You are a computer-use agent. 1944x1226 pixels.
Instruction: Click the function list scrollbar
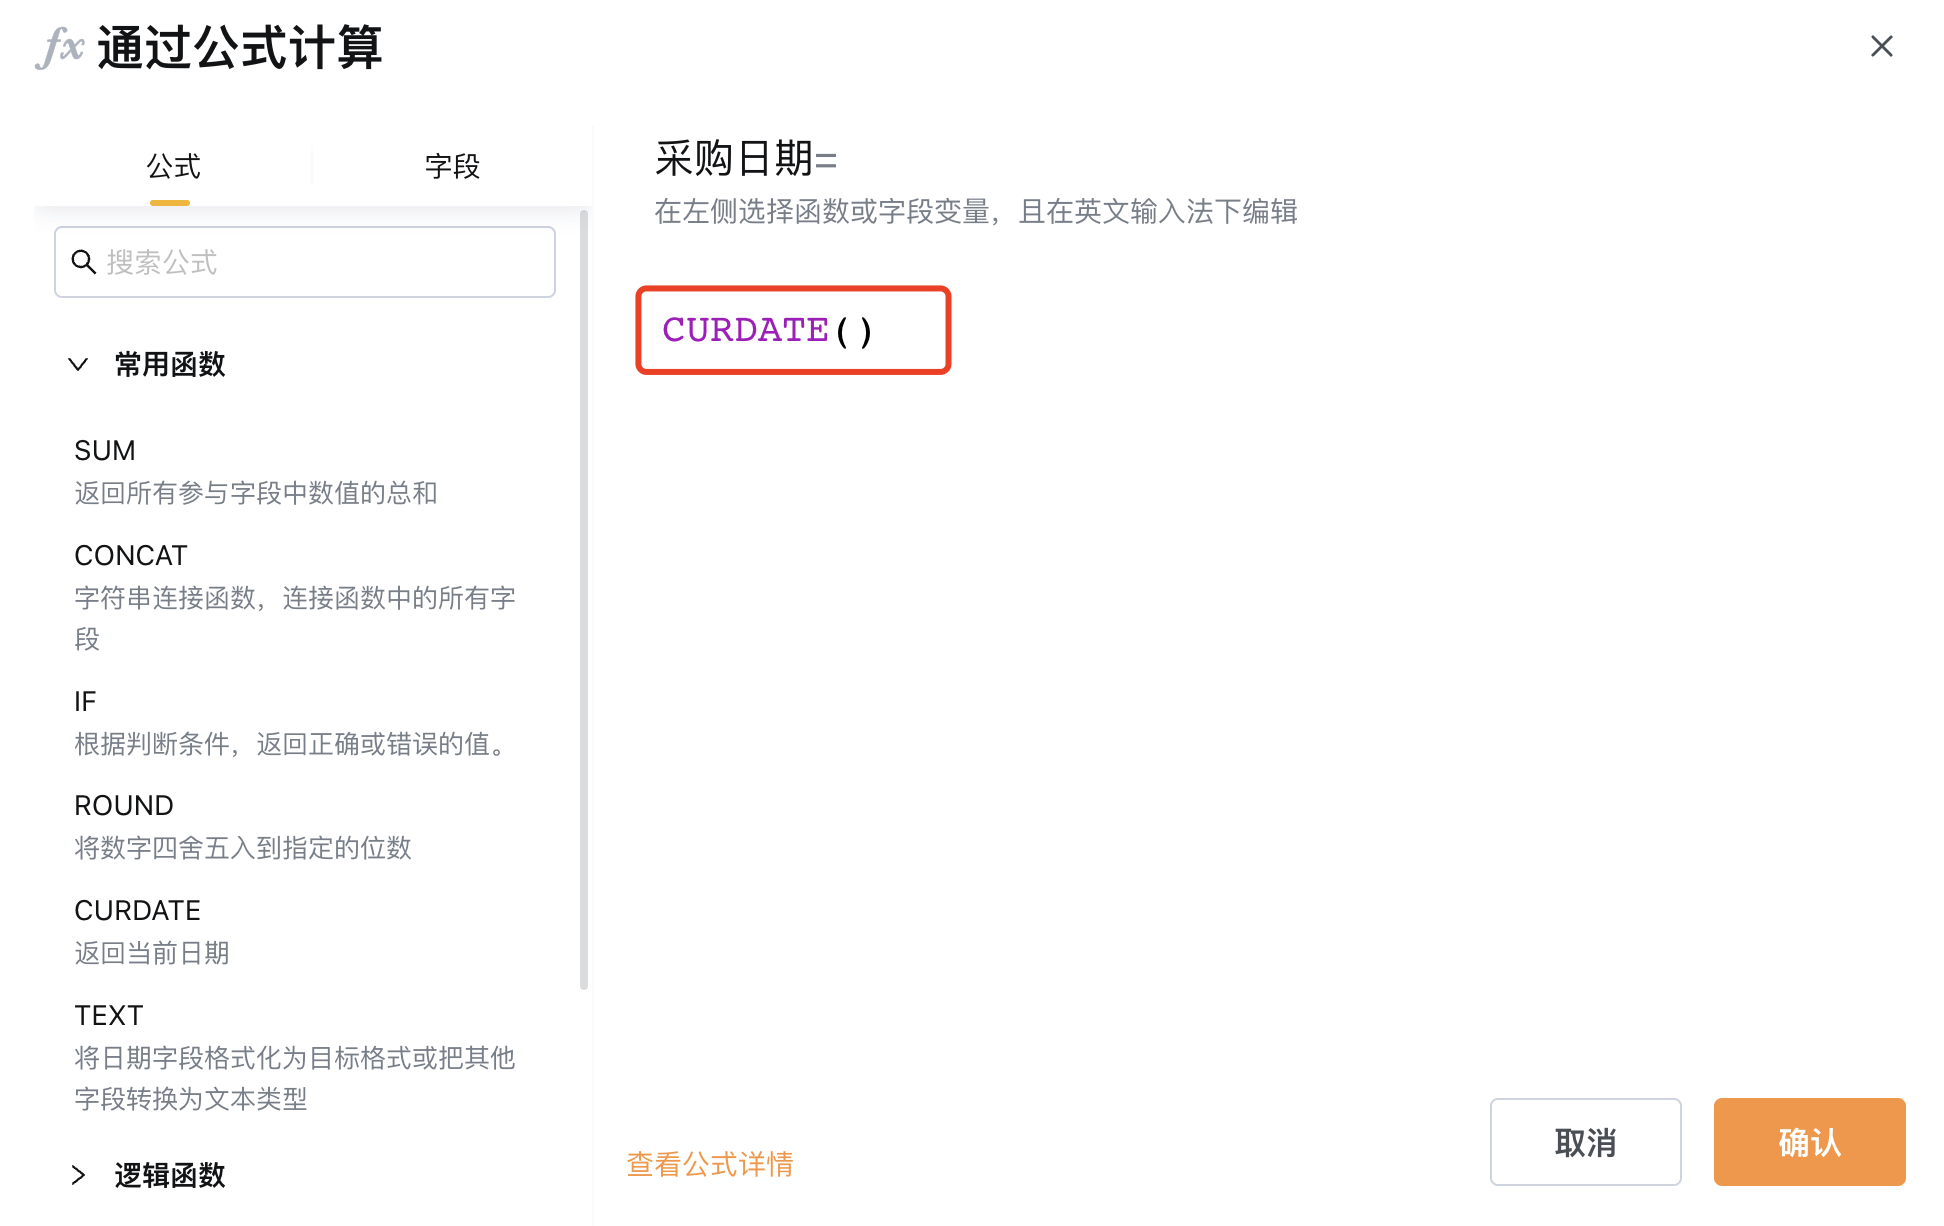(x=584, y=600)
